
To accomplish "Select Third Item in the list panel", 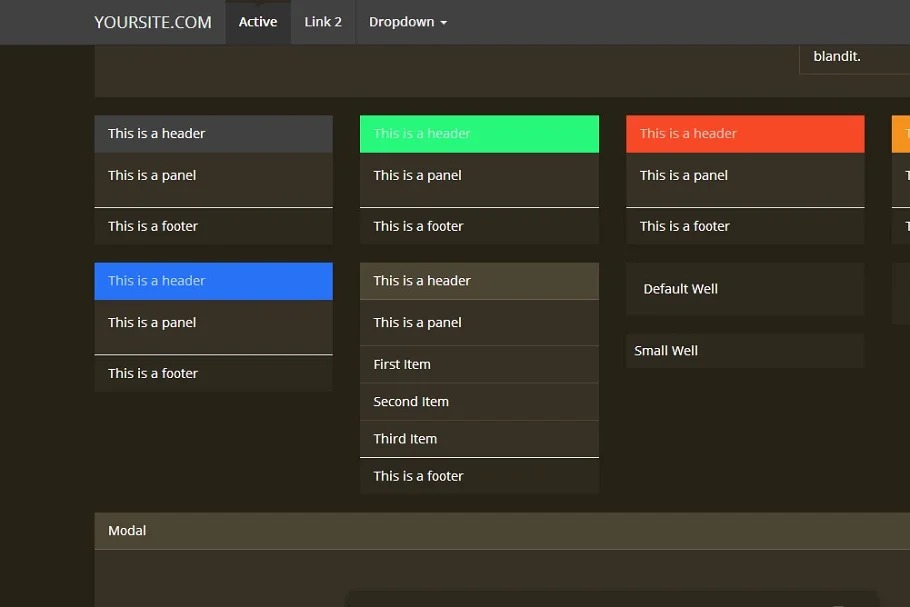I will tap(479, 439).
